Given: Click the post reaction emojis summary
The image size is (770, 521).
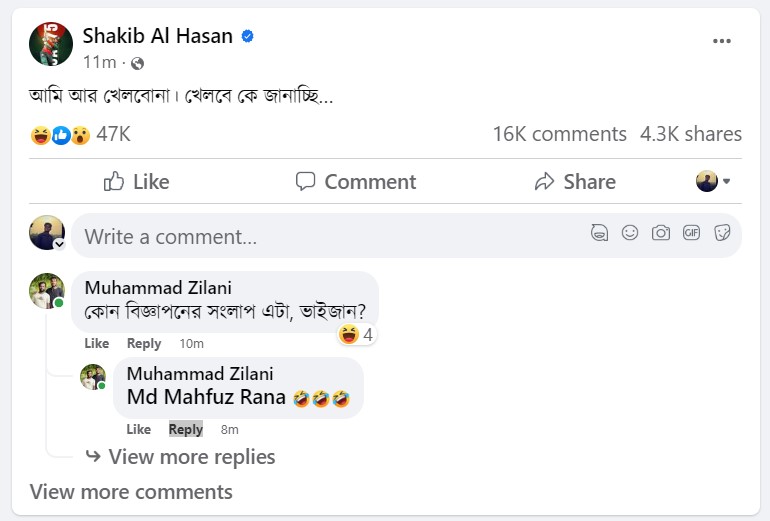Looking at the screenshot, I should (x=61, y=134).
